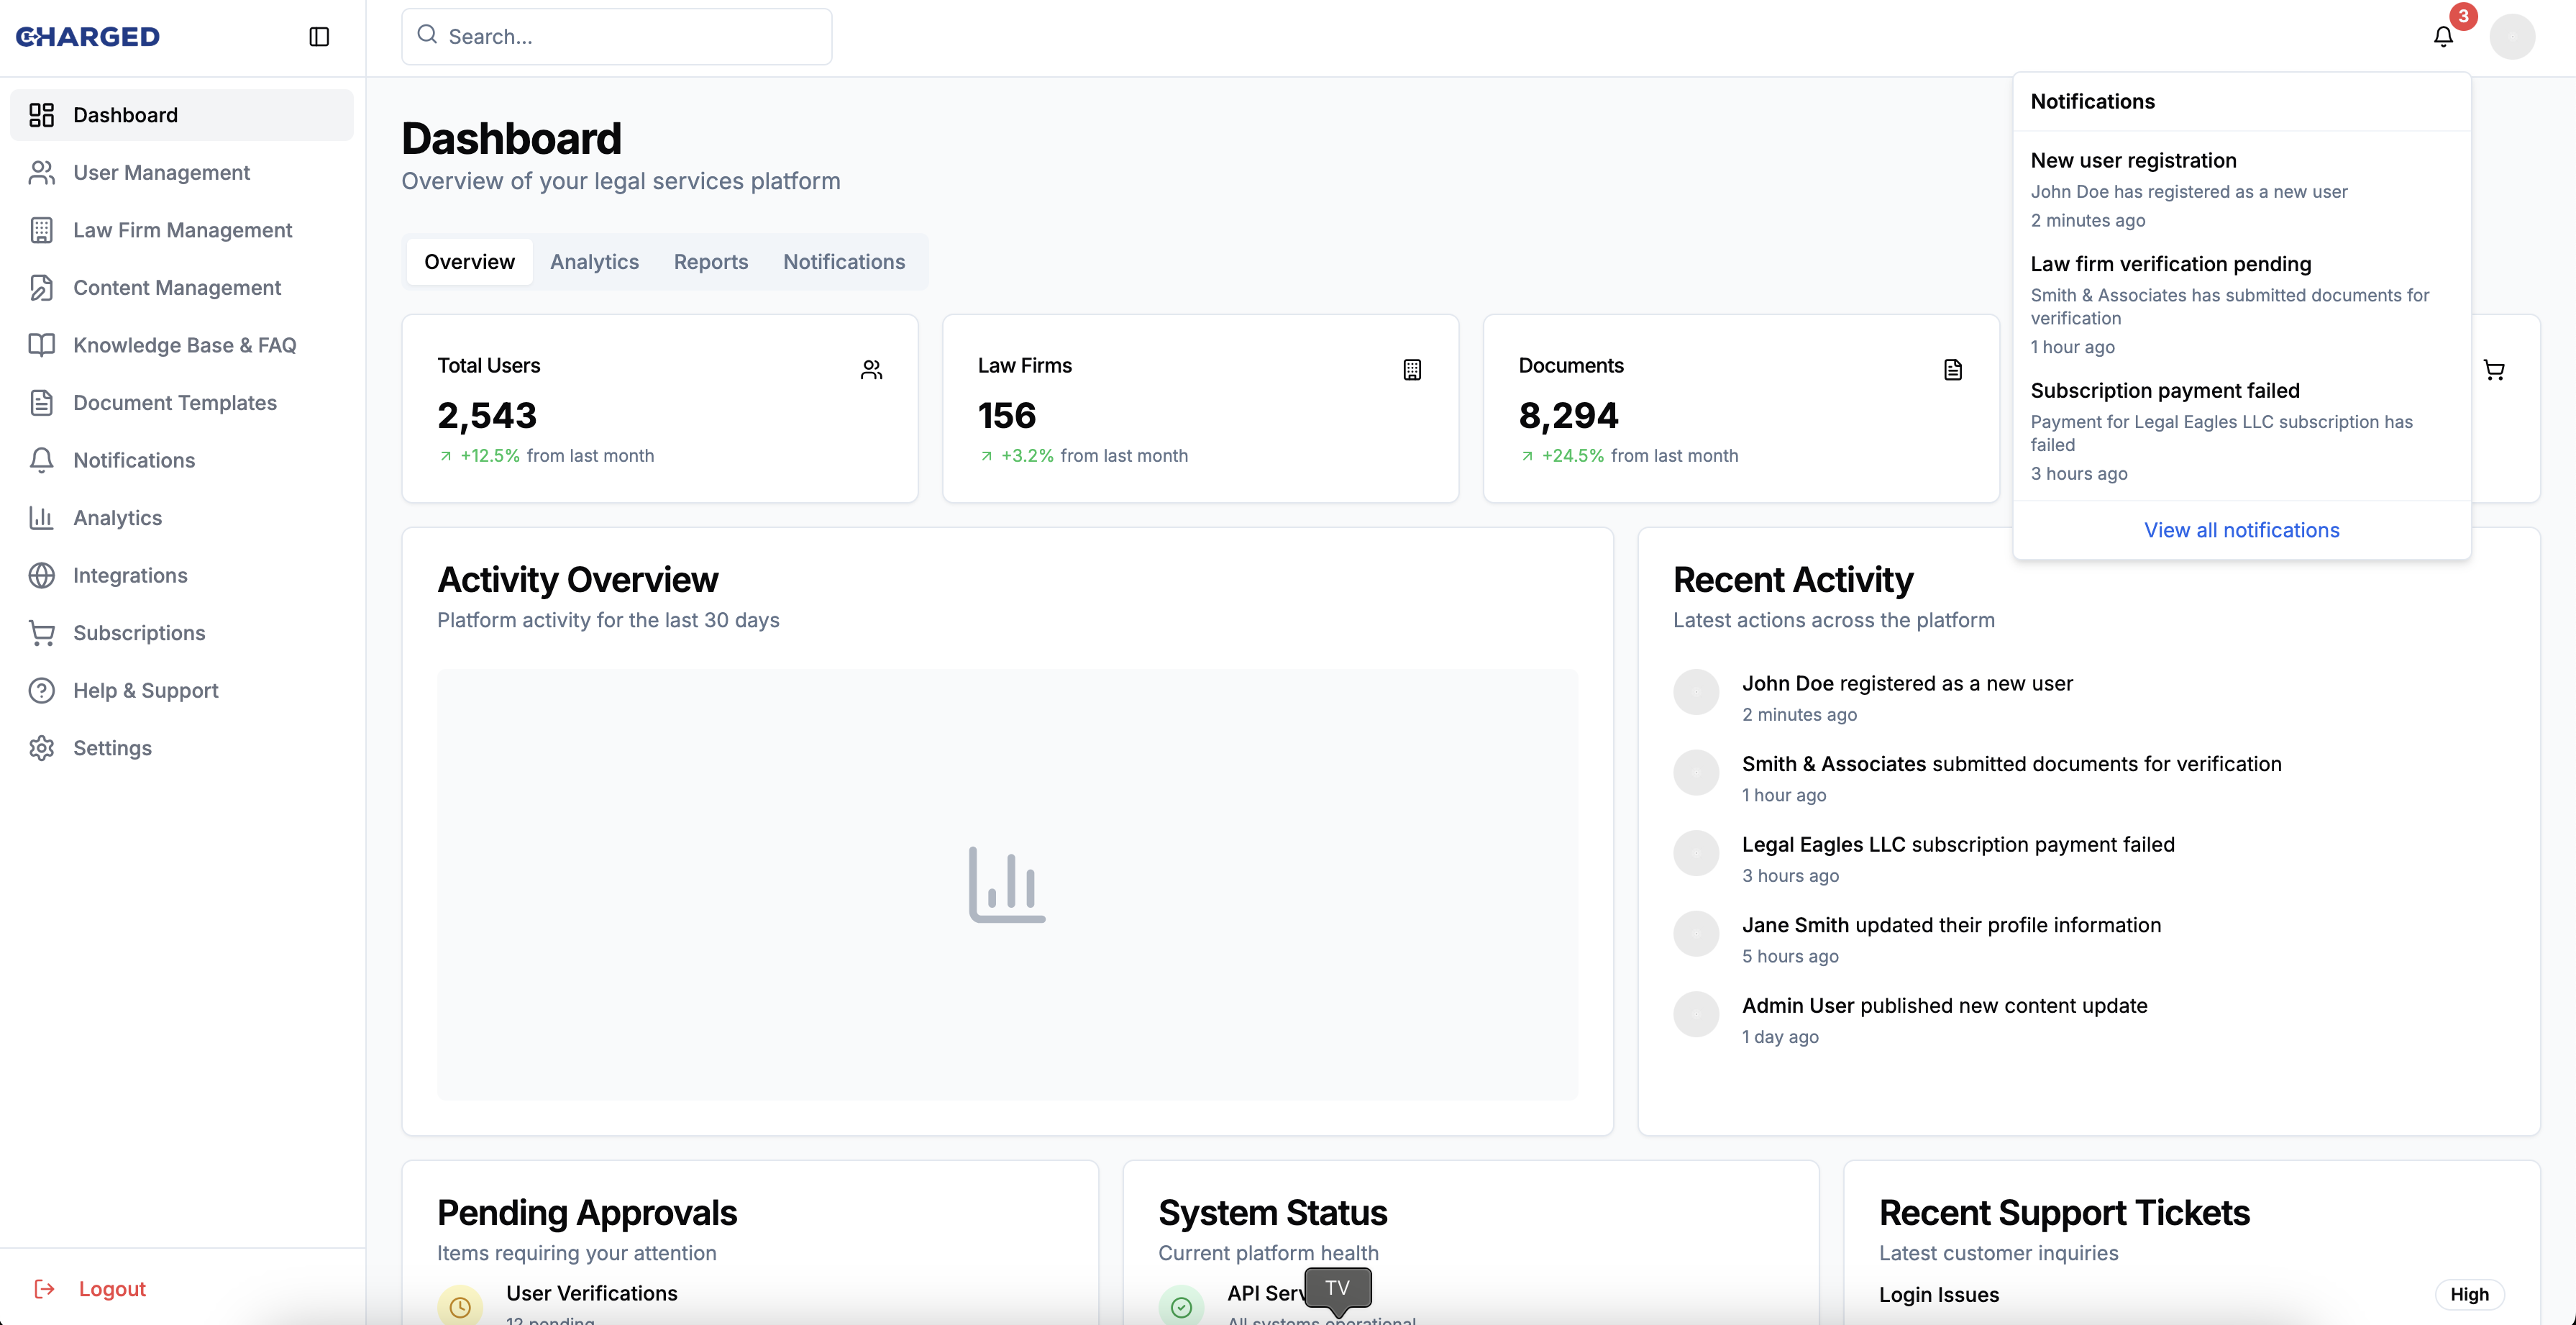Click the red 3 notification badge
Screen dimensions: 2576x1325
coord(2463,16)
